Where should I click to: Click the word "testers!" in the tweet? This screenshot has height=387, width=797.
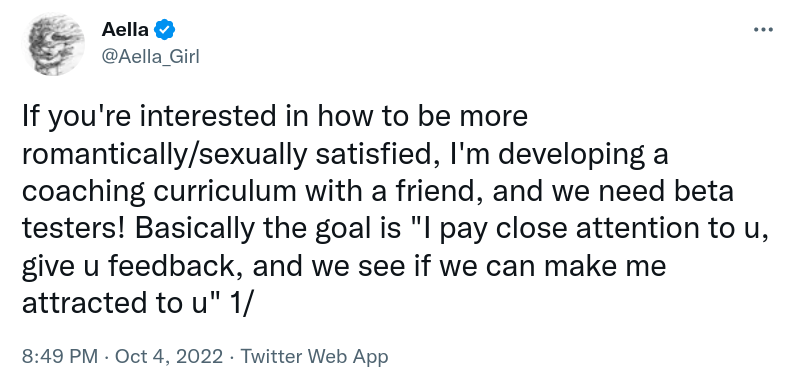(73, 229)
